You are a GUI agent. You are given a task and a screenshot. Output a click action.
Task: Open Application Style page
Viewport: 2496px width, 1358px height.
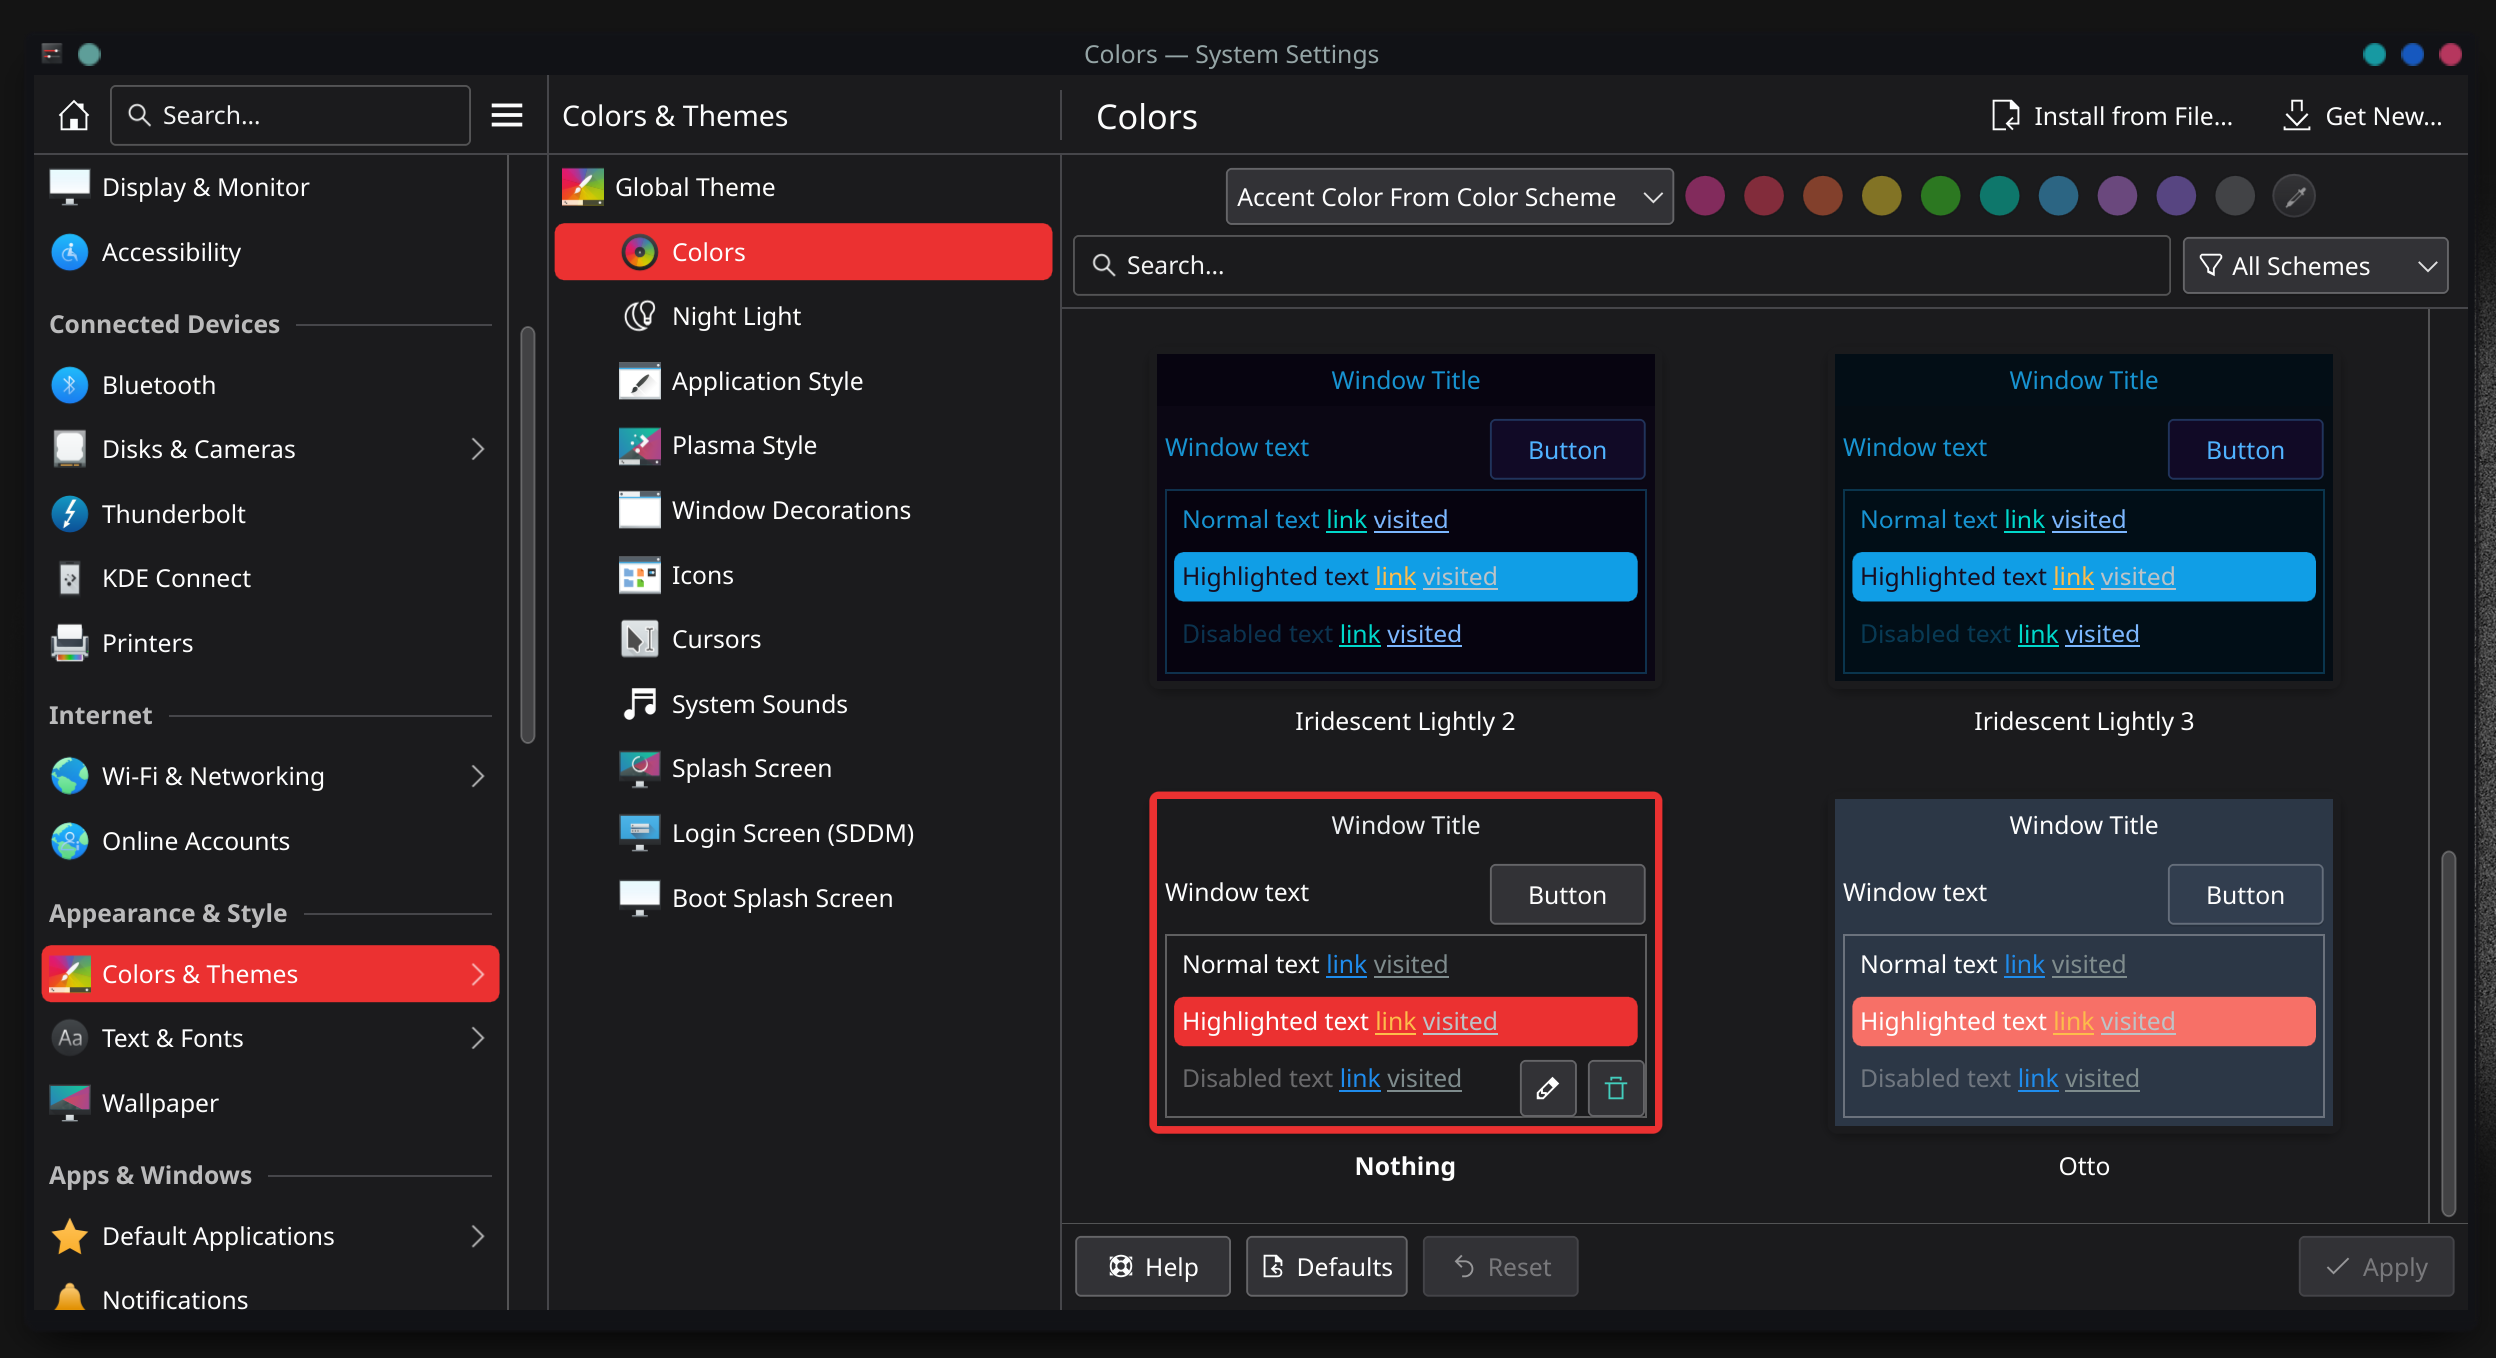pyautogui.click(x=803, y=381)
